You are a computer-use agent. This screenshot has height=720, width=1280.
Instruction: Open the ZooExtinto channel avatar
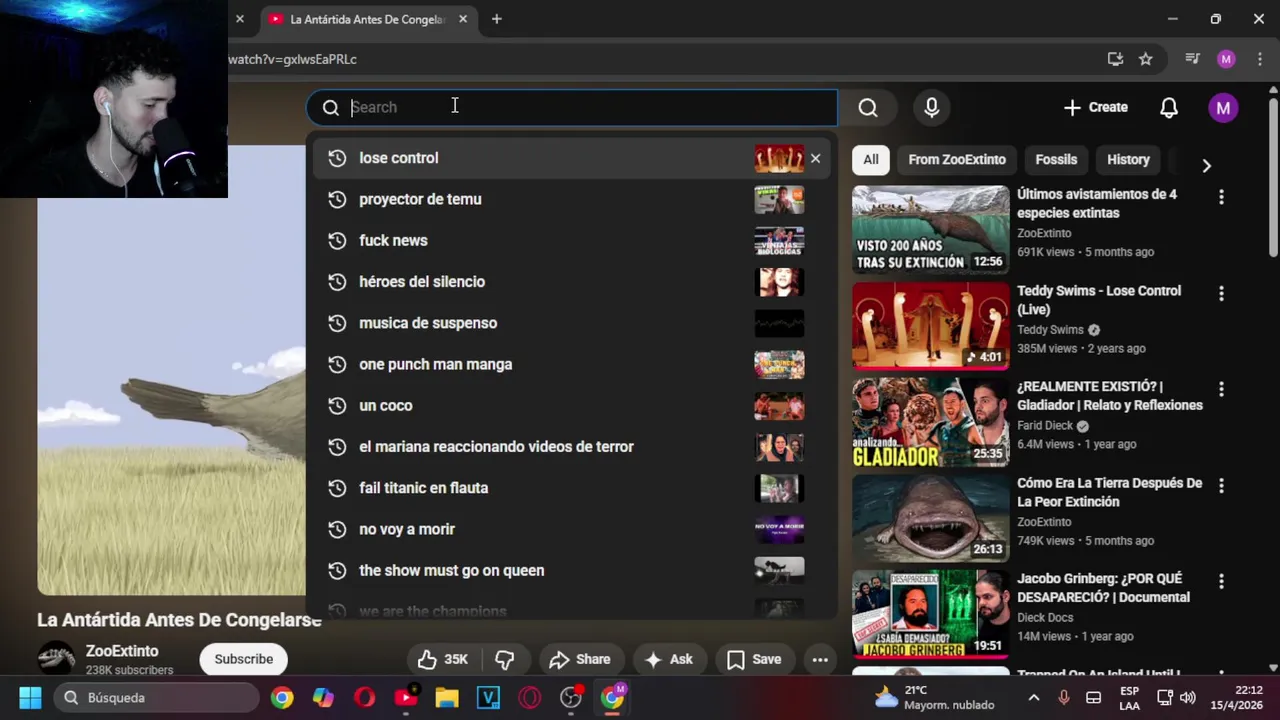56,659
